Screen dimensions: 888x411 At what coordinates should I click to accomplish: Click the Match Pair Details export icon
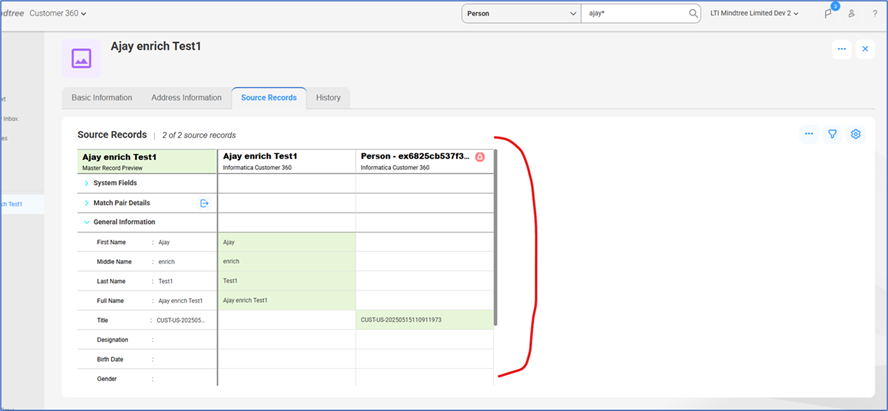[204, 203]
